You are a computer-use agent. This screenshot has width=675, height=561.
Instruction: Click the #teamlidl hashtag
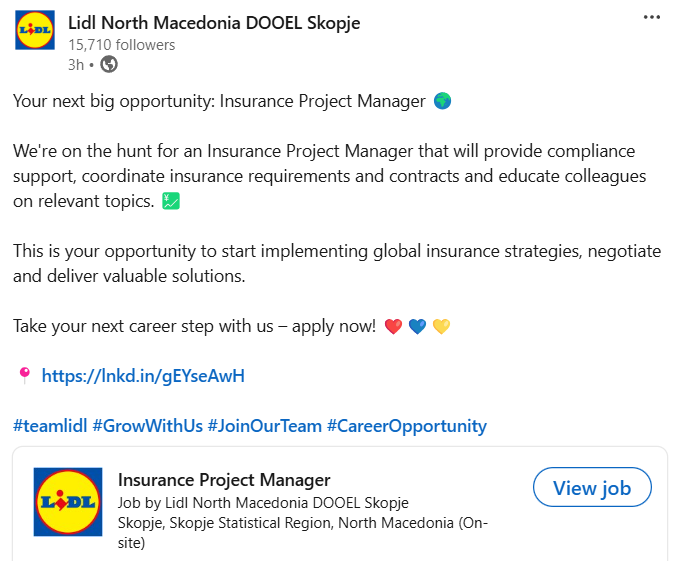pos(49,426)
